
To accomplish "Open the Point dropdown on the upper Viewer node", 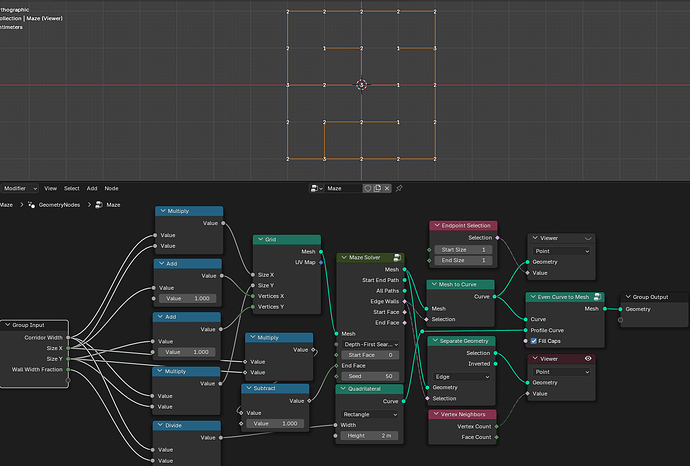I will [x=562, y=251].
